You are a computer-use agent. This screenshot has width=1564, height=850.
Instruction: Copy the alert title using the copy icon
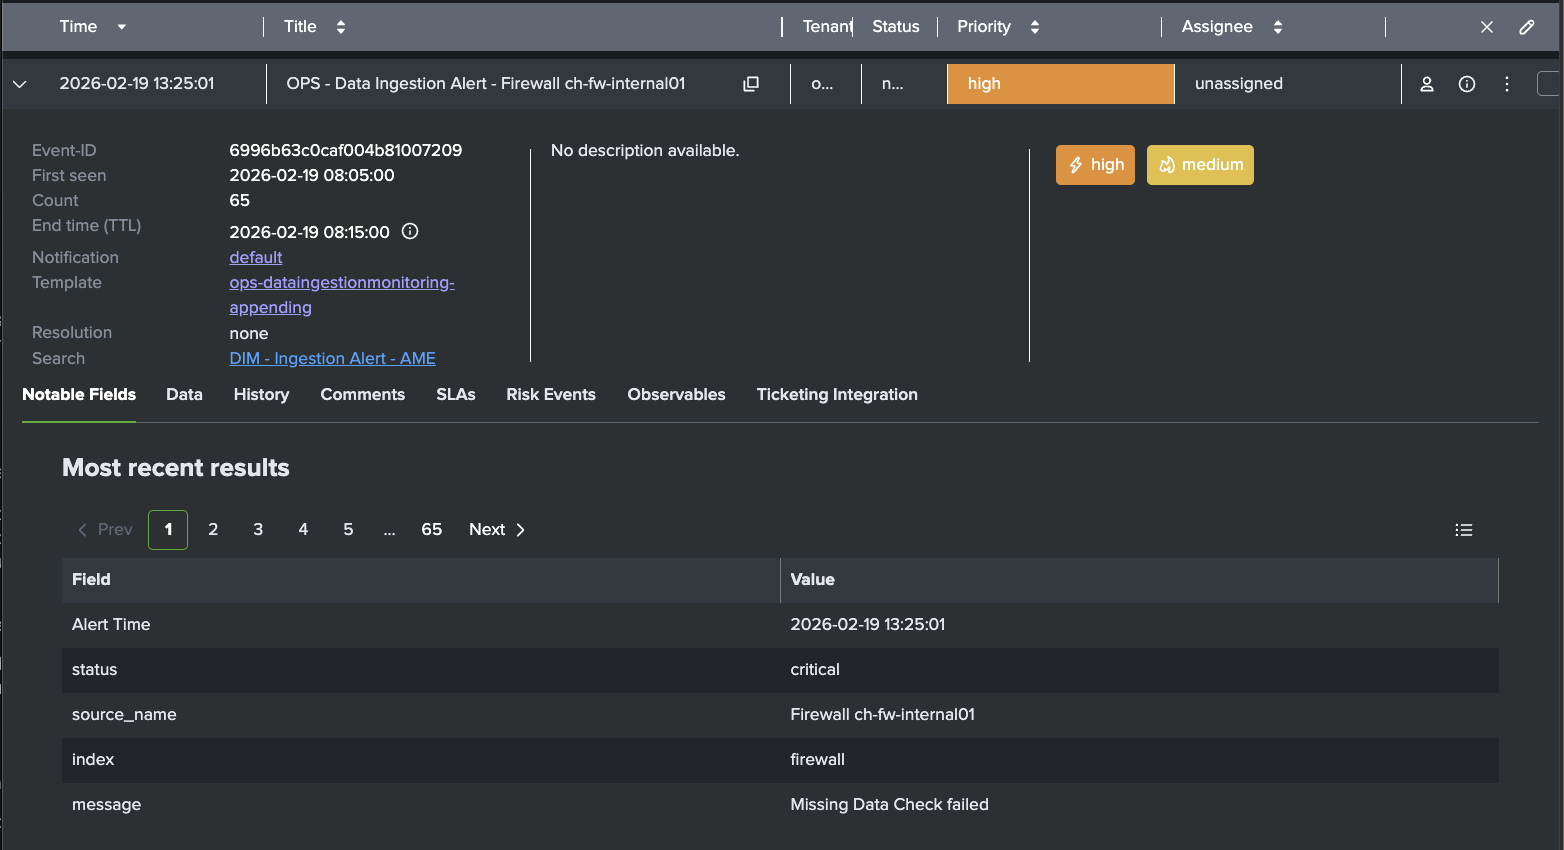(x=750, y=84)
